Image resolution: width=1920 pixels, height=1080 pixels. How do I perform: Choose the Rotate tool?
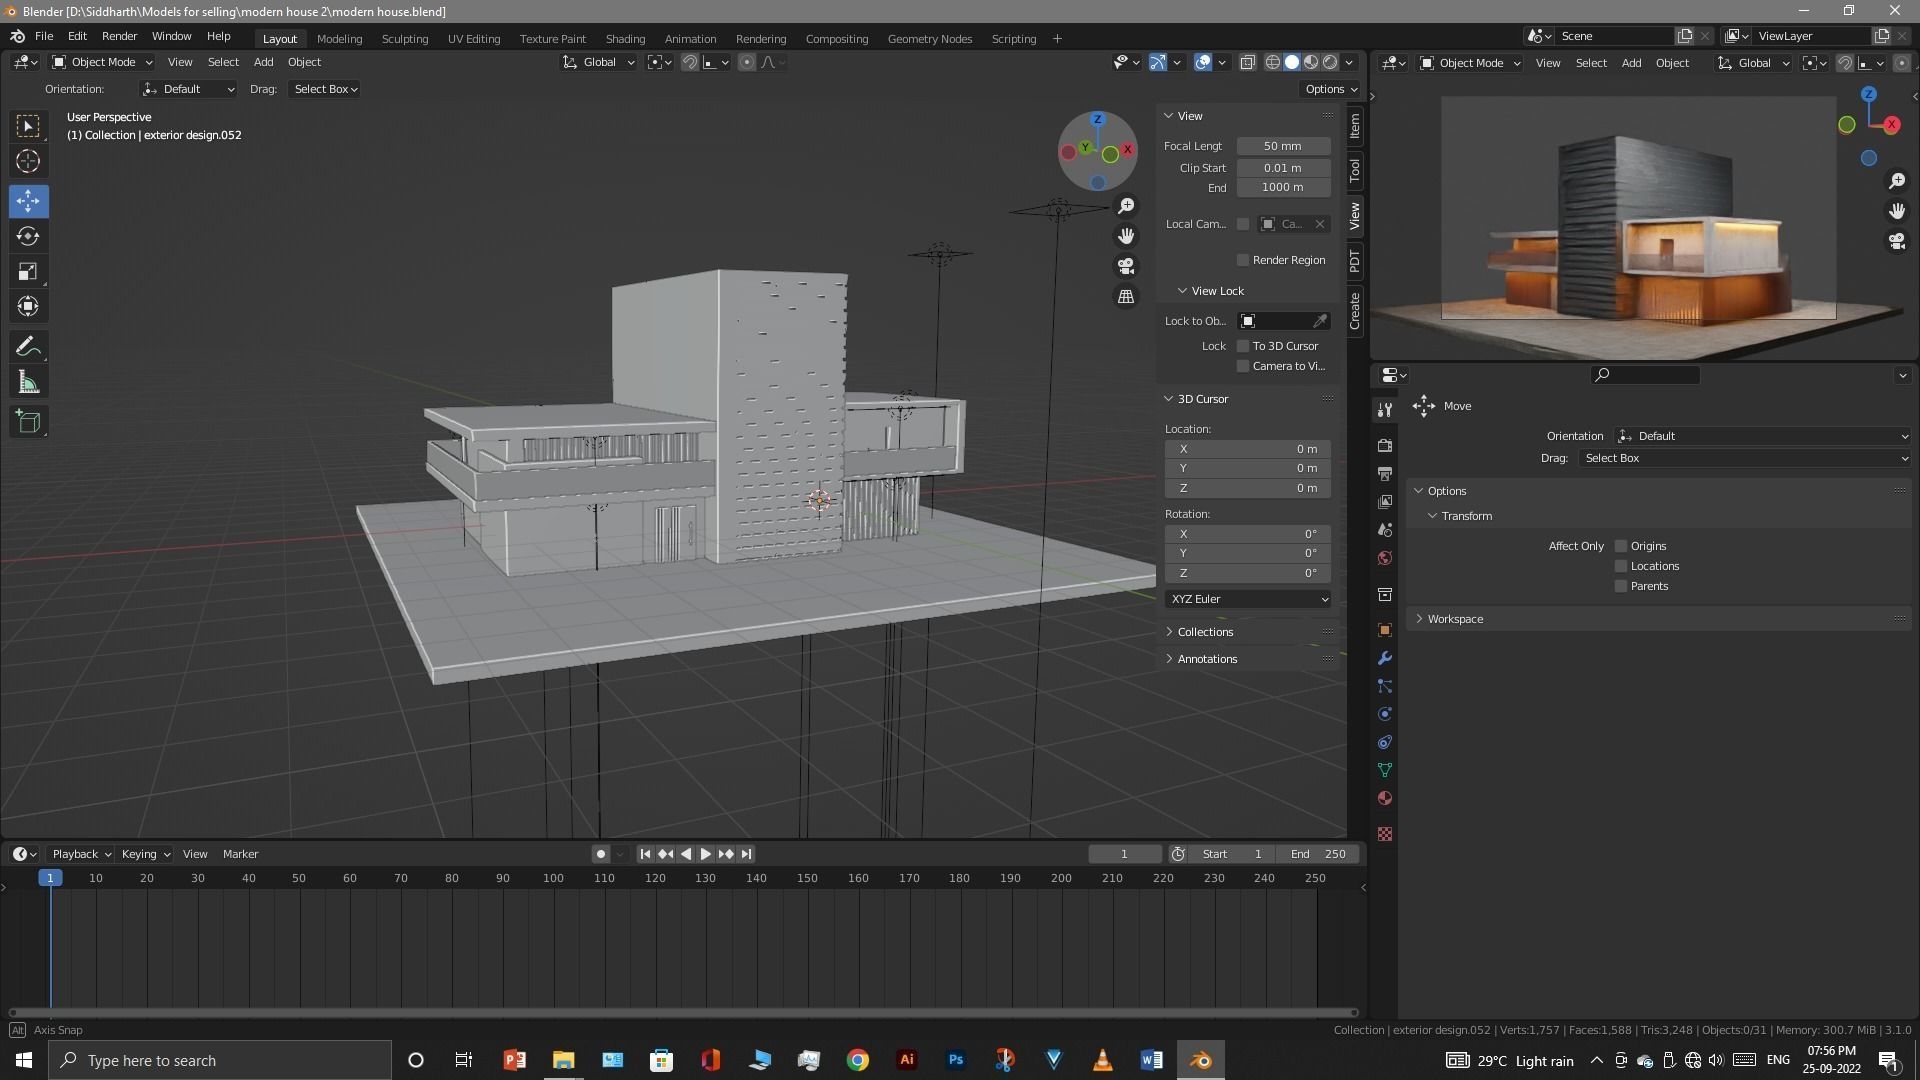pyautogui.click(x=28, y=236)
